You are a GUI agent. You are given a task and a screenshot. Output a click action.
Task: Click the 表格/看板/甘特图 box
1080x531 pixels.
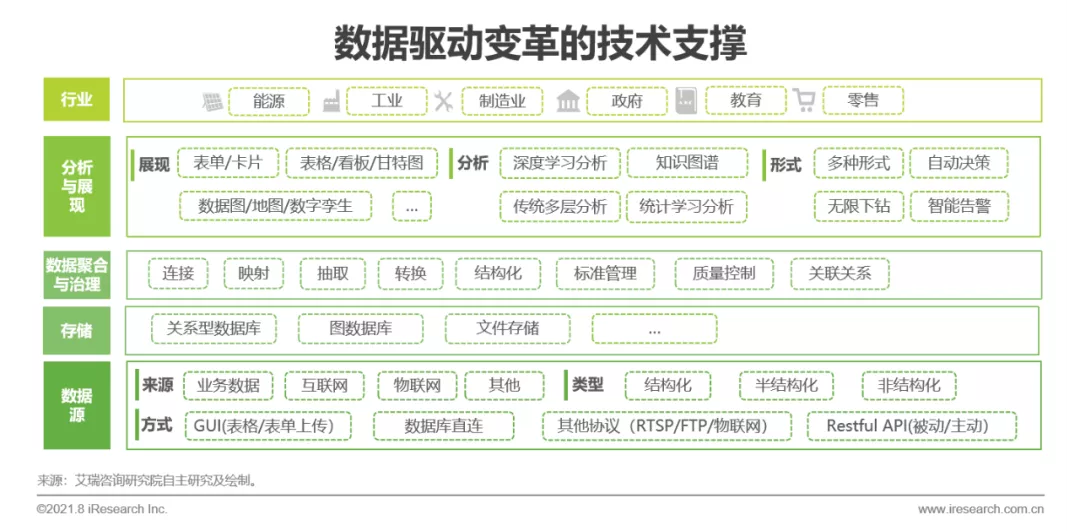[362, 163]
